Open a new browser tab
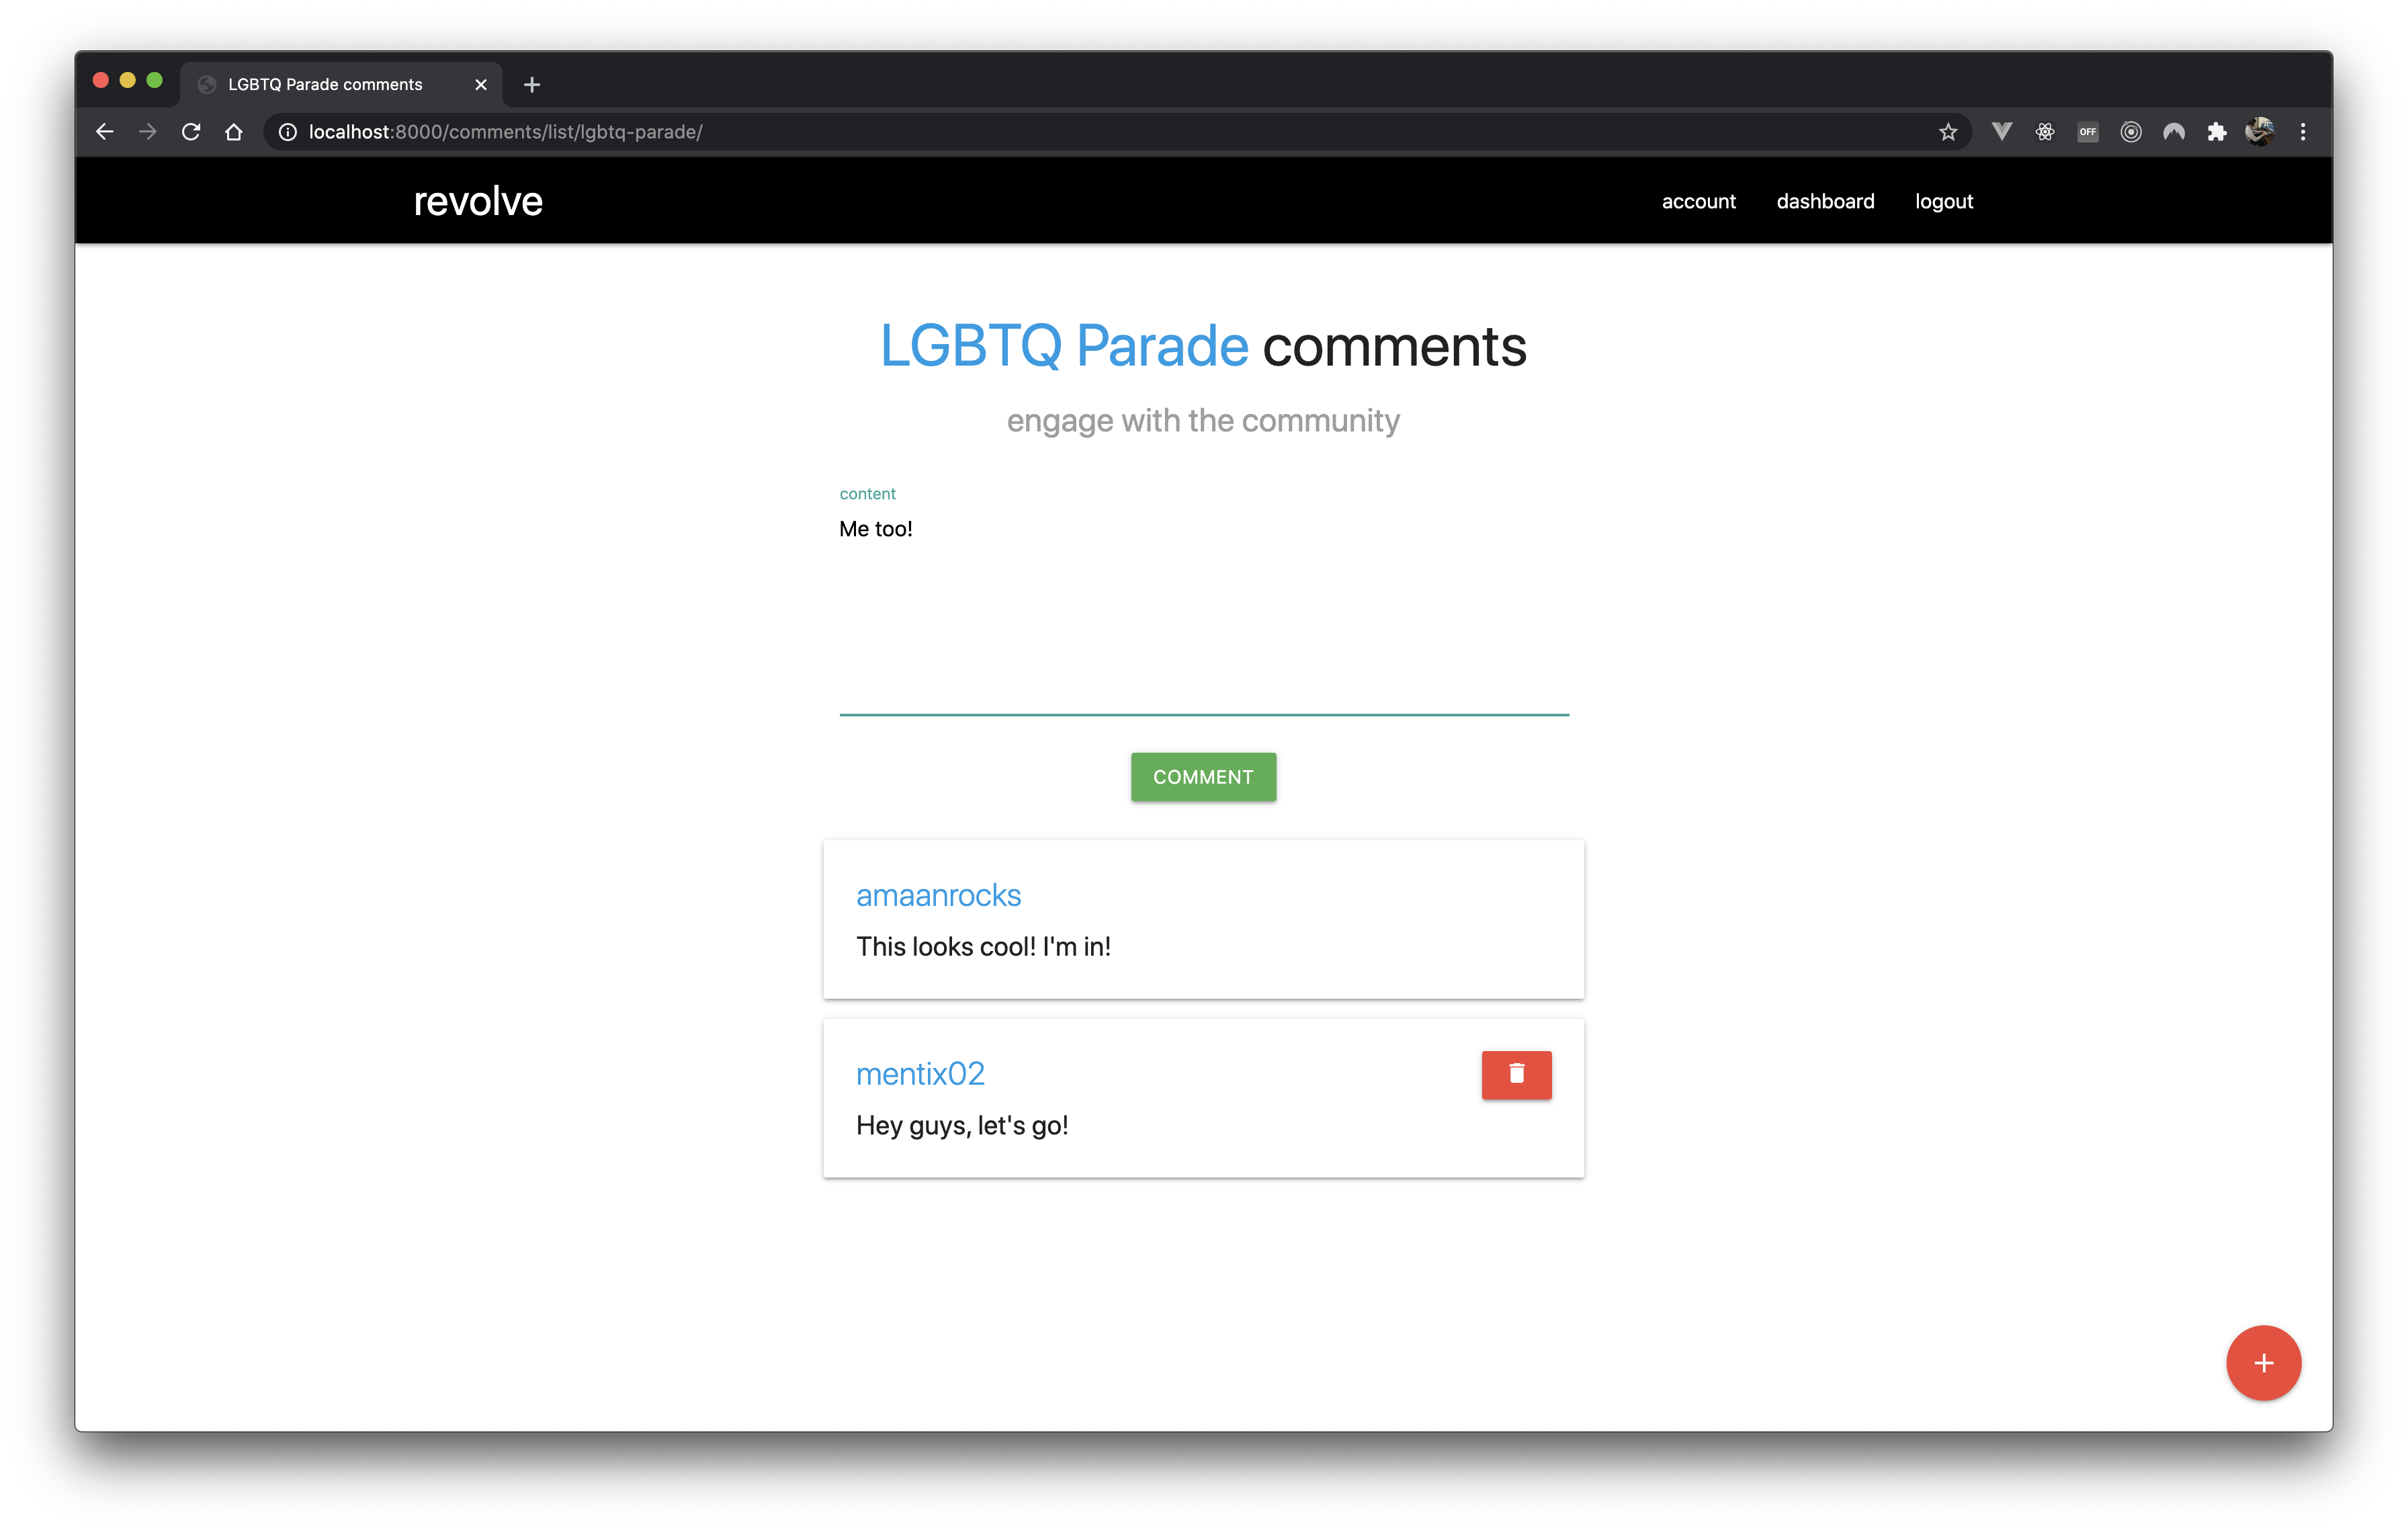This screenshot has width=2408, height=1531. [532, 85]
